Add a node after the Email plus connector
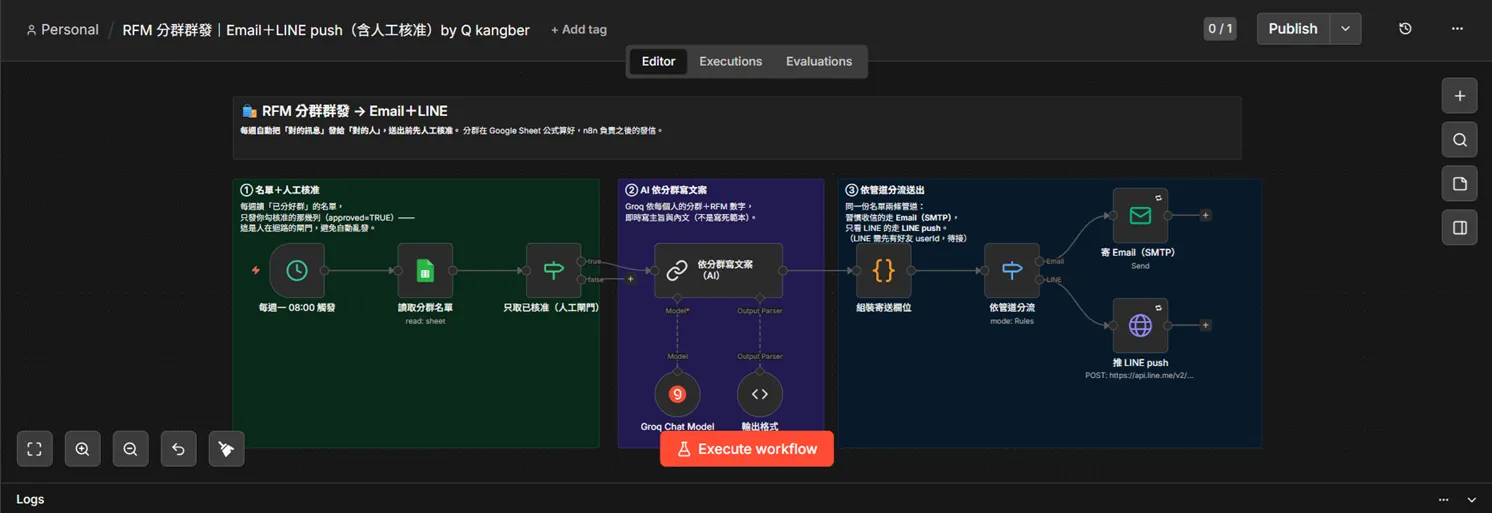The width and height of the screenshot is (1492, 513). coord(1206,215)
